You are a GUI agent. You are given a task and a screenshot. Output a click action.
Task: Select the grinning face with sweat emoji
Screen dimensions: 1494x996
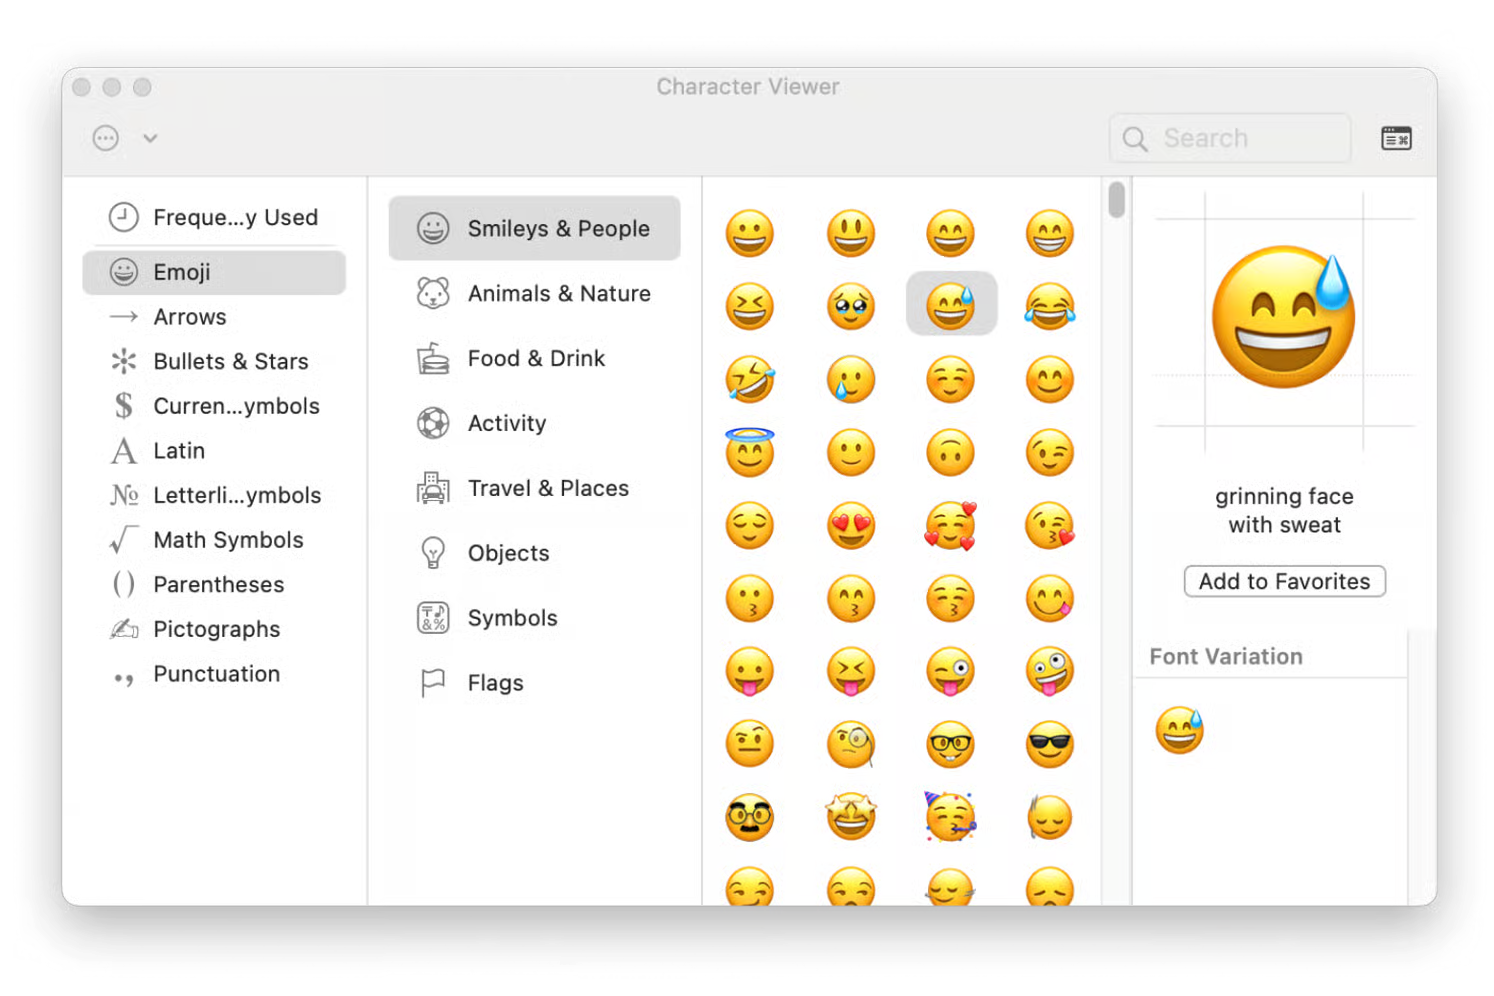(950, 303)
